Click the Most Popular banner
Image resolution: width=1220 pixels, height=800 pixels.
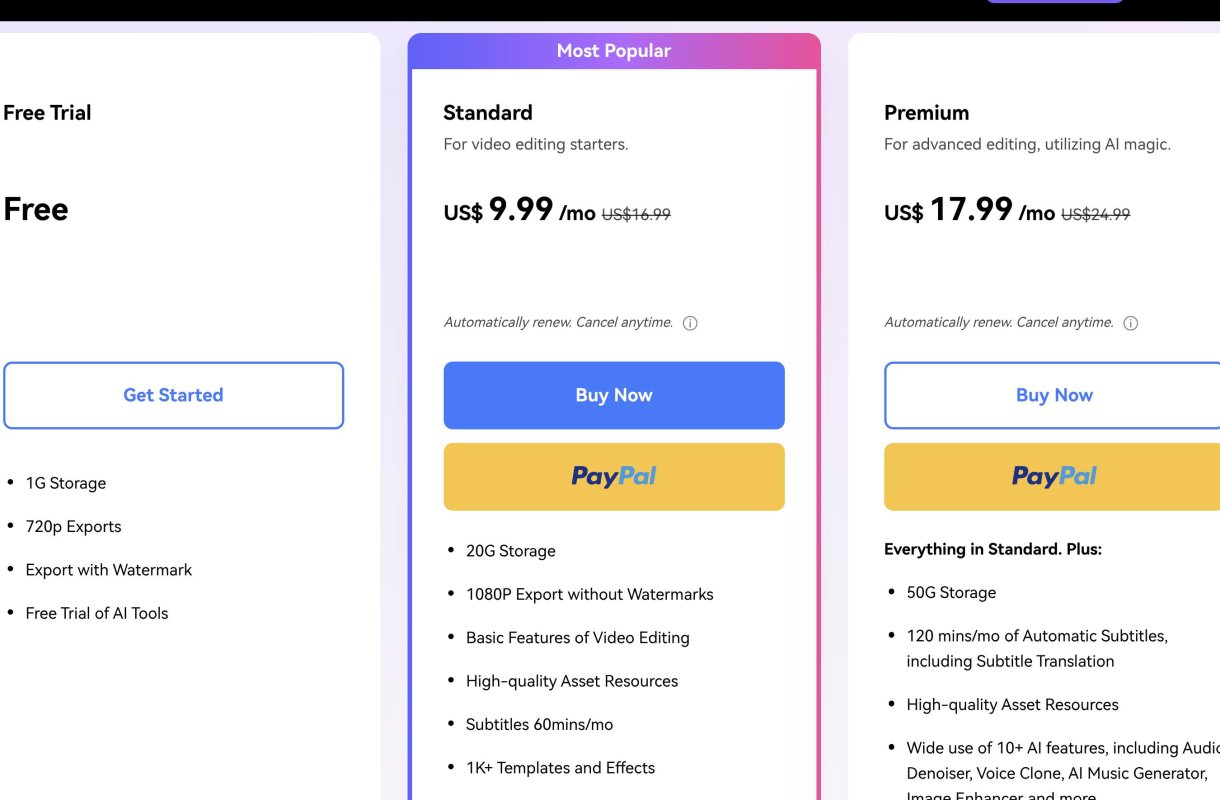click(x=614, y=51)
